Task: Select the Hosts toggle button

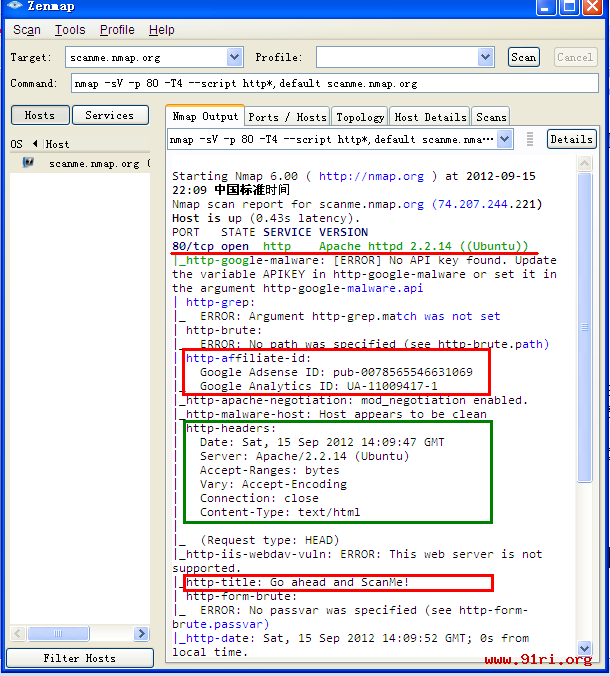Action: pyautogui.click(x=40, y=115)
